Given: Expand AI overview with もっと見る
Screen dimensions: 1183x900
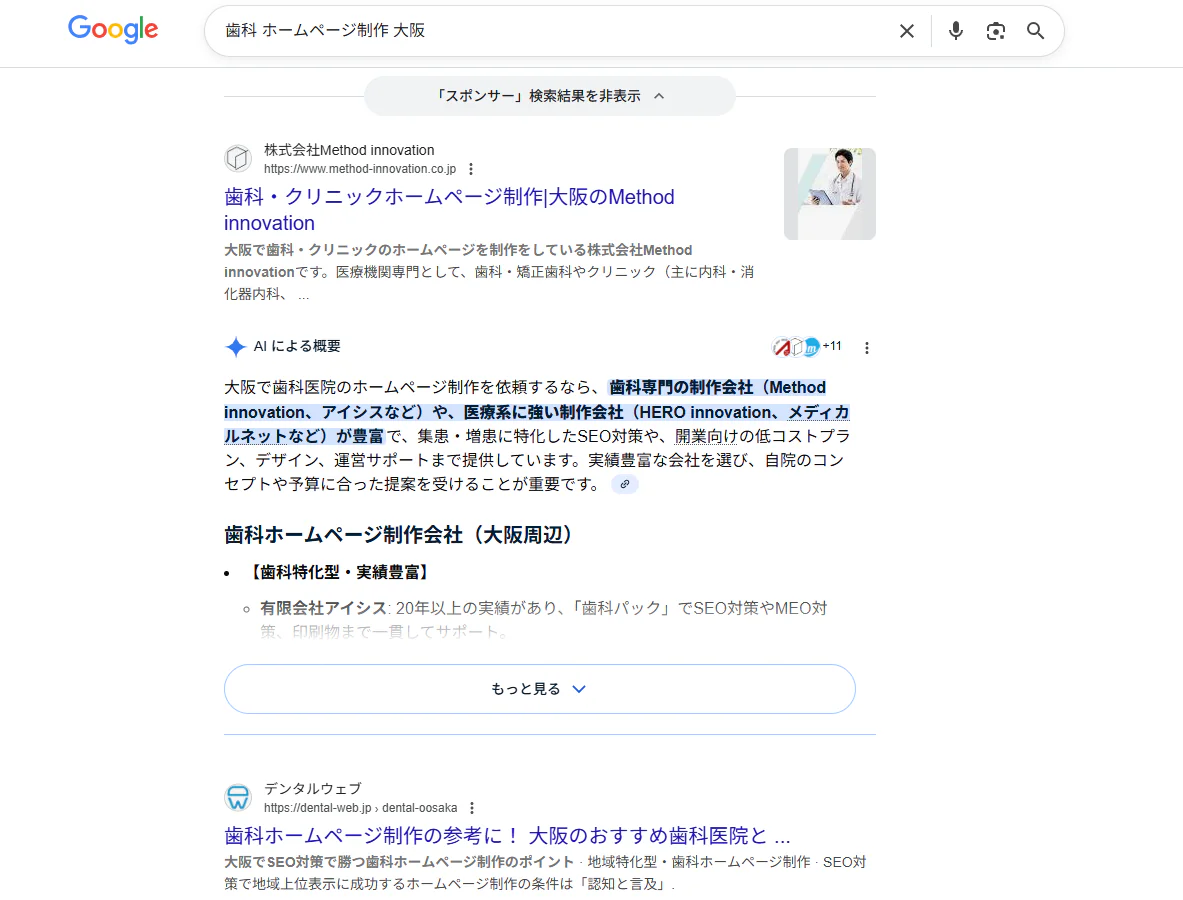Looking at the screenshot, I should [539, 689].
